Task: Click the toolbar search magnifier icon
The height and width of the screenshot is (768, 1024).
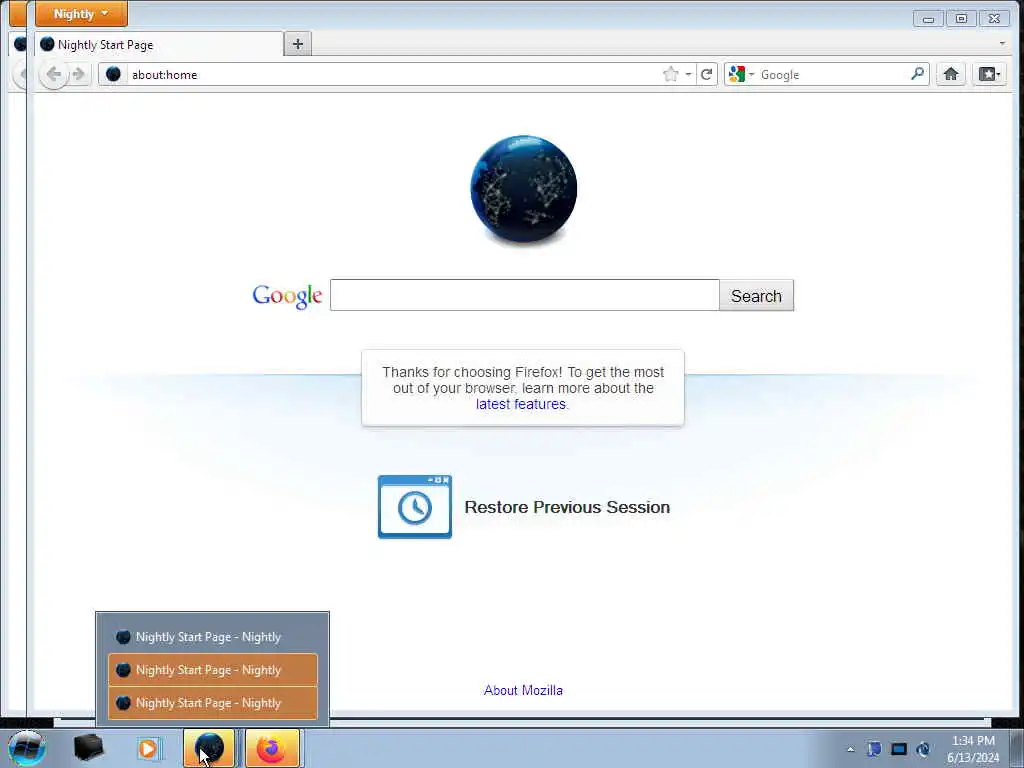Action: coord(918,74)
